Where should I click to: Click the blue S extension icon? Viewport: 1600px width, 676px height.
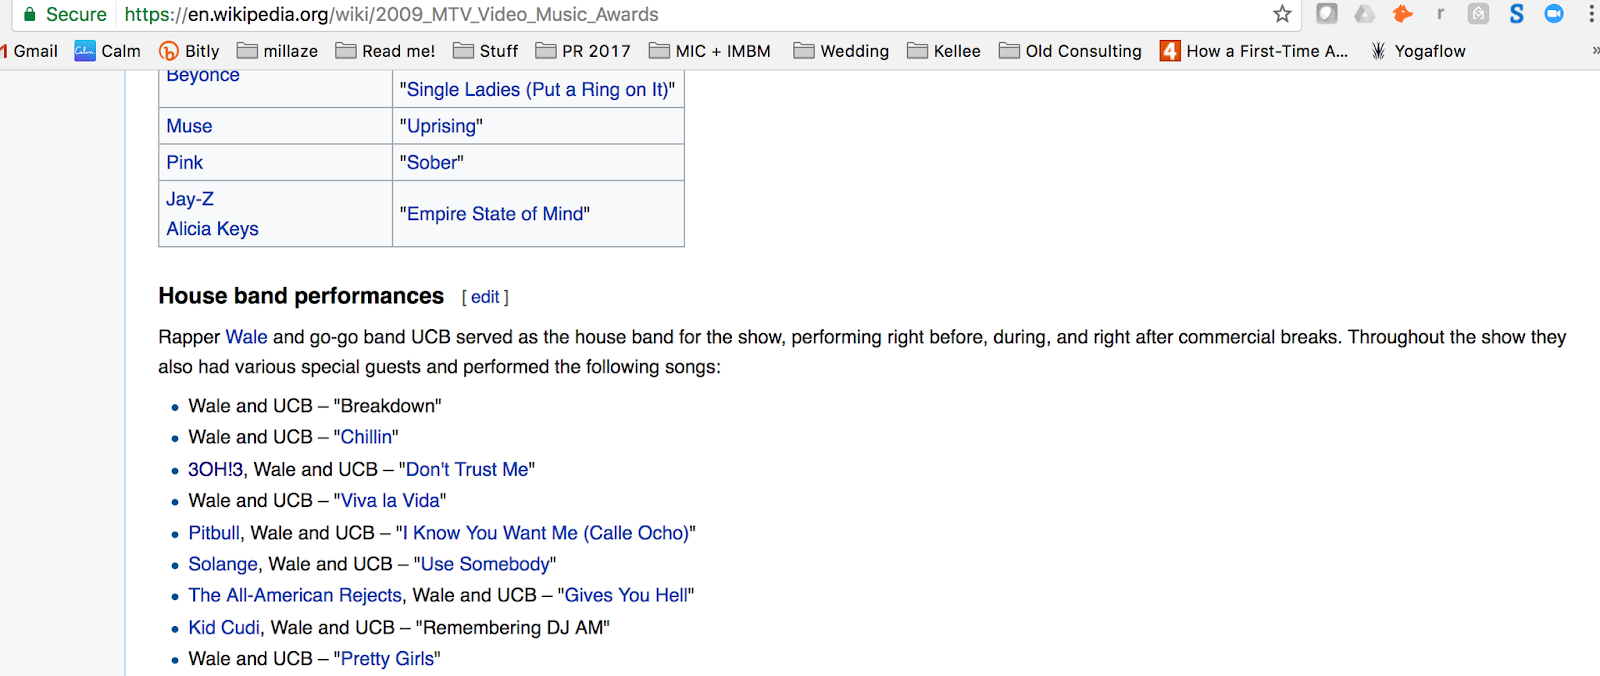(1517, 14)
